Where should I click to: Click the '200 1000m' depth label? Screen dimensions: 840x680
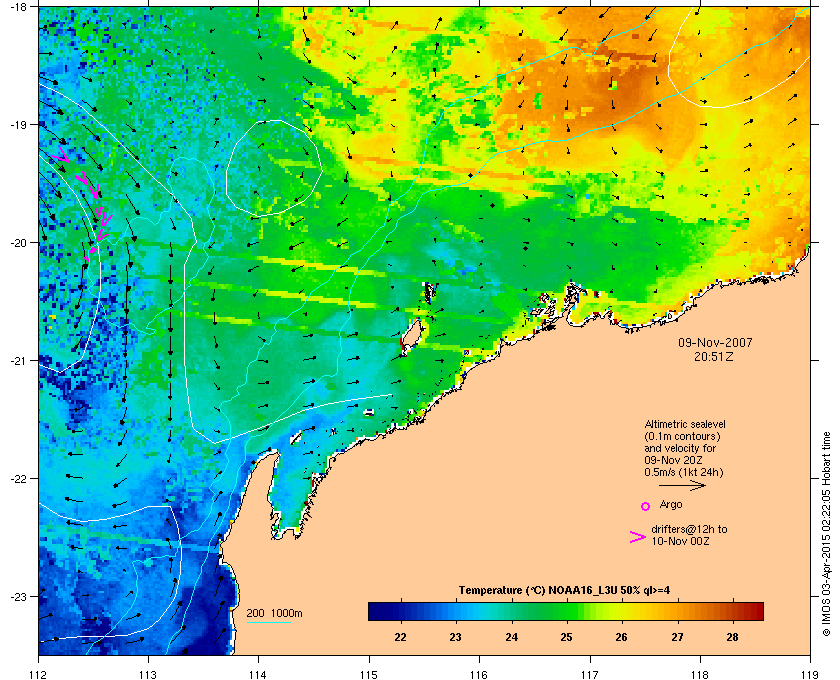pos(274,614)
